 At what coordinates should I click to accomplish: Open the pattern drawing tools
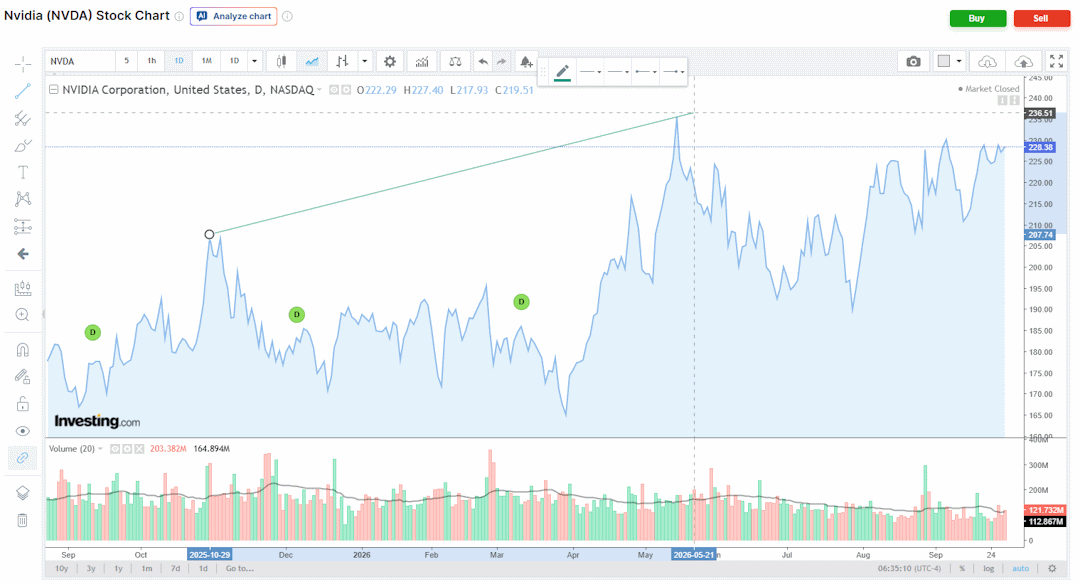pos(23,199)
